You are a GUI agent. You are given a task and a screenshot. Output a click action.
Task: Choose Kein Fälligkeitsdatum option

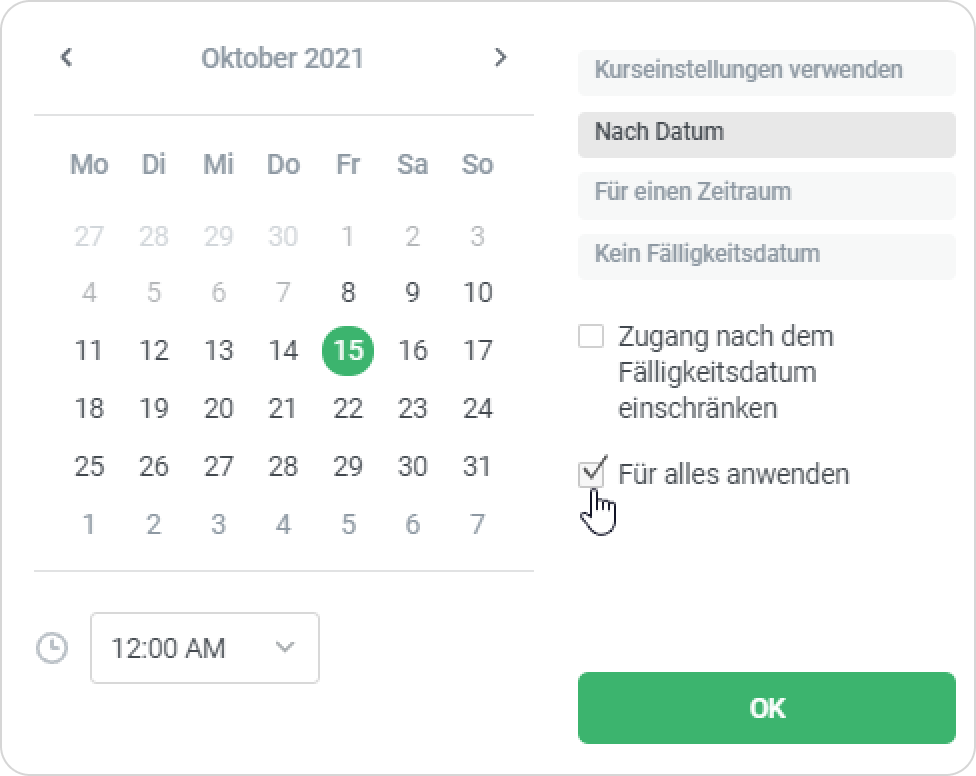(x=766, y=253)
